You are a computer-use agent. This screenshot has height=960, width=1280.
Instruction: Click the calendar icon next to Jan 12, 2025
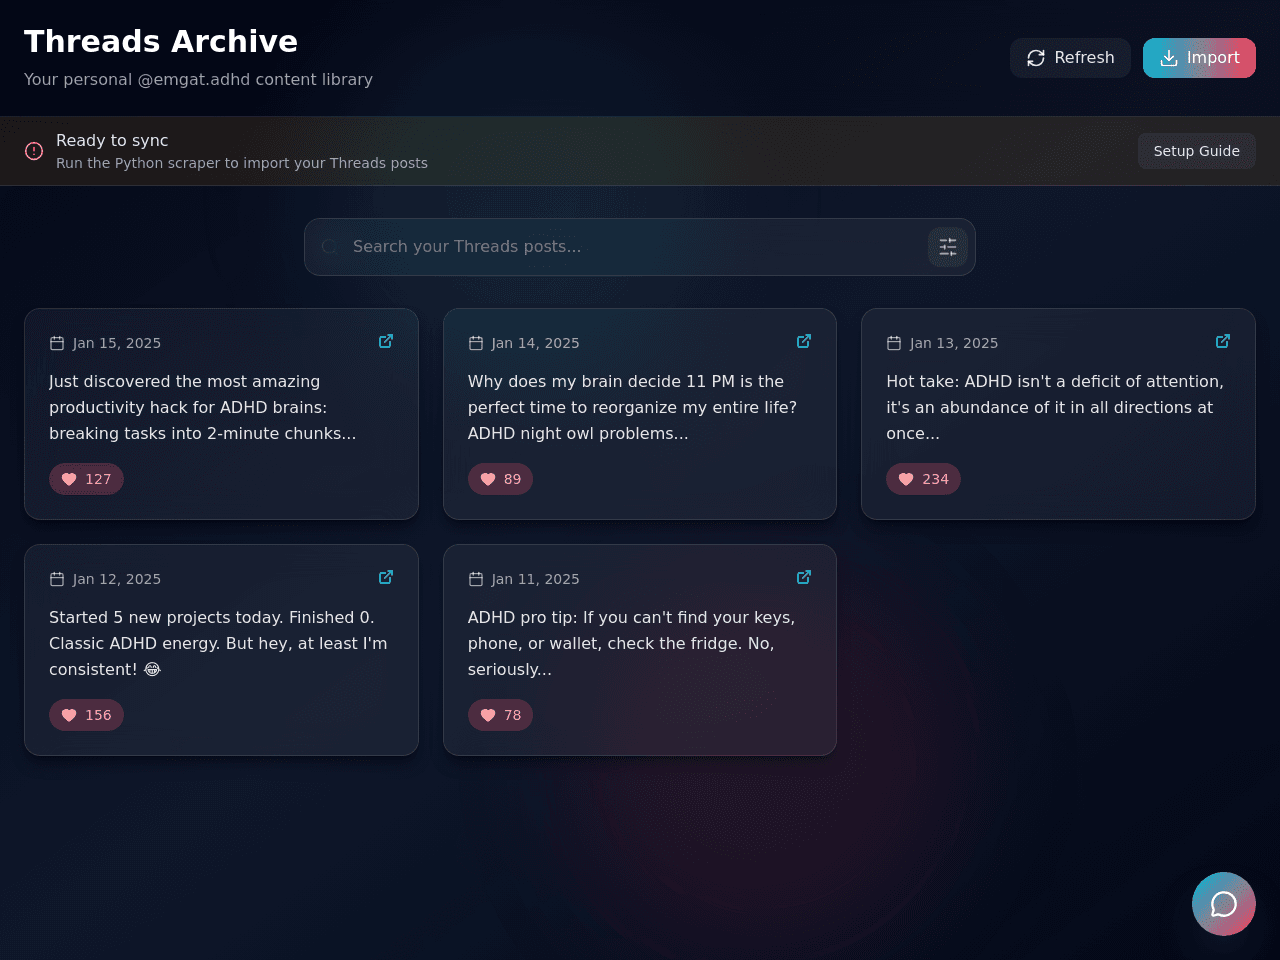(57, 579)
